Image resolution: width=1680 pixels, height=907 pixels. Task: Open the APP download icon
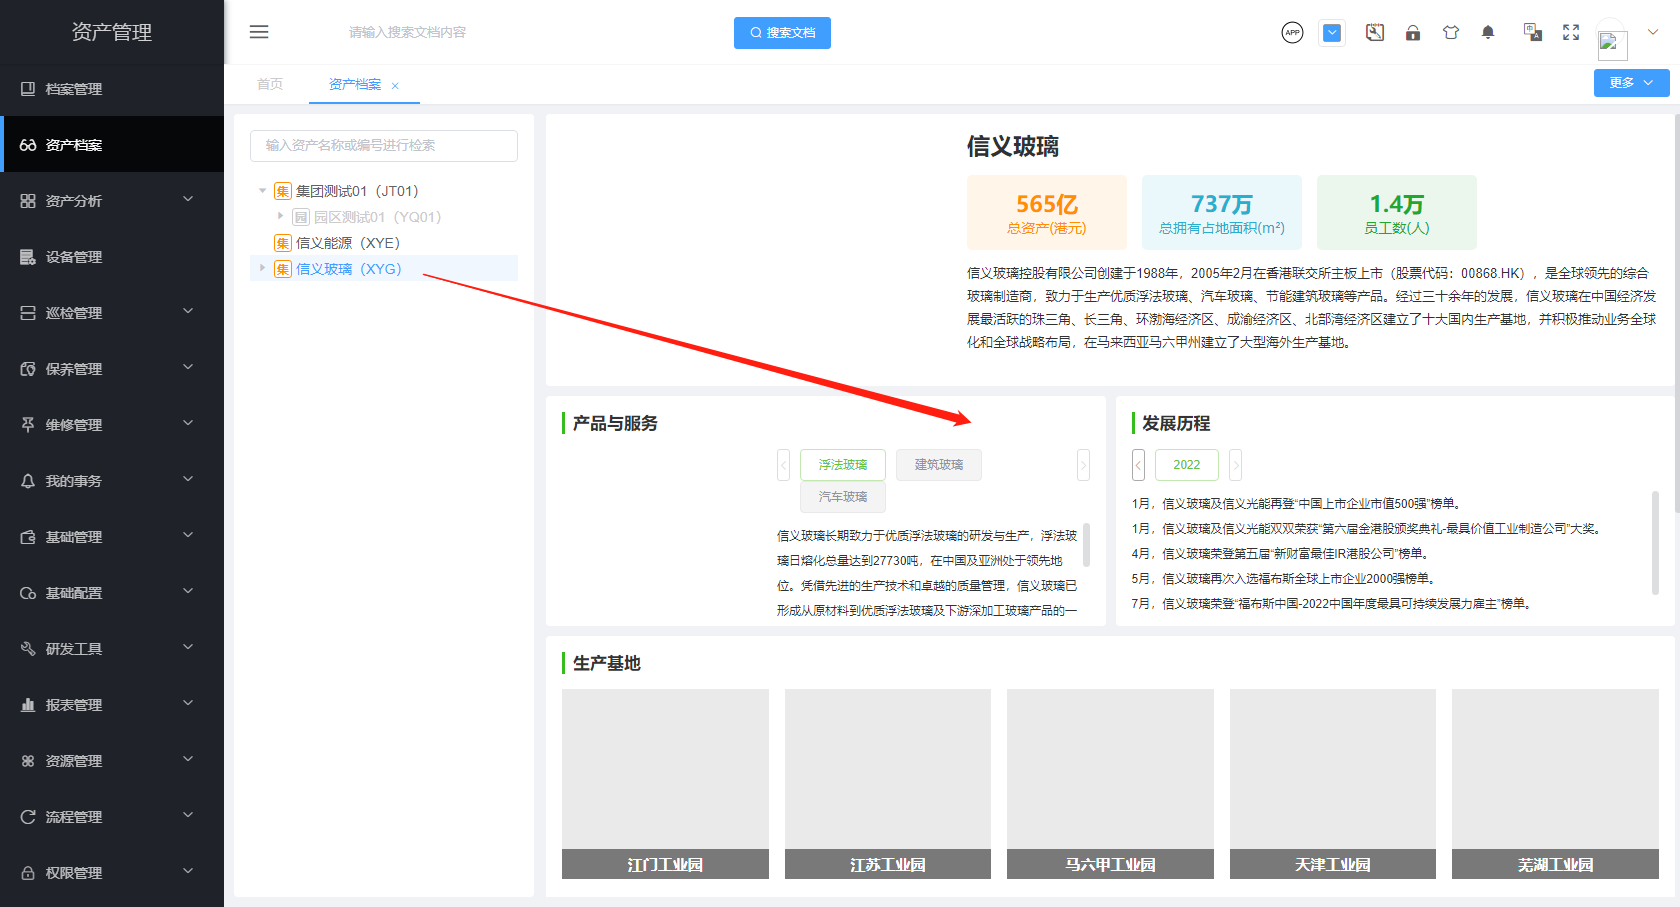coord(1292,33)
